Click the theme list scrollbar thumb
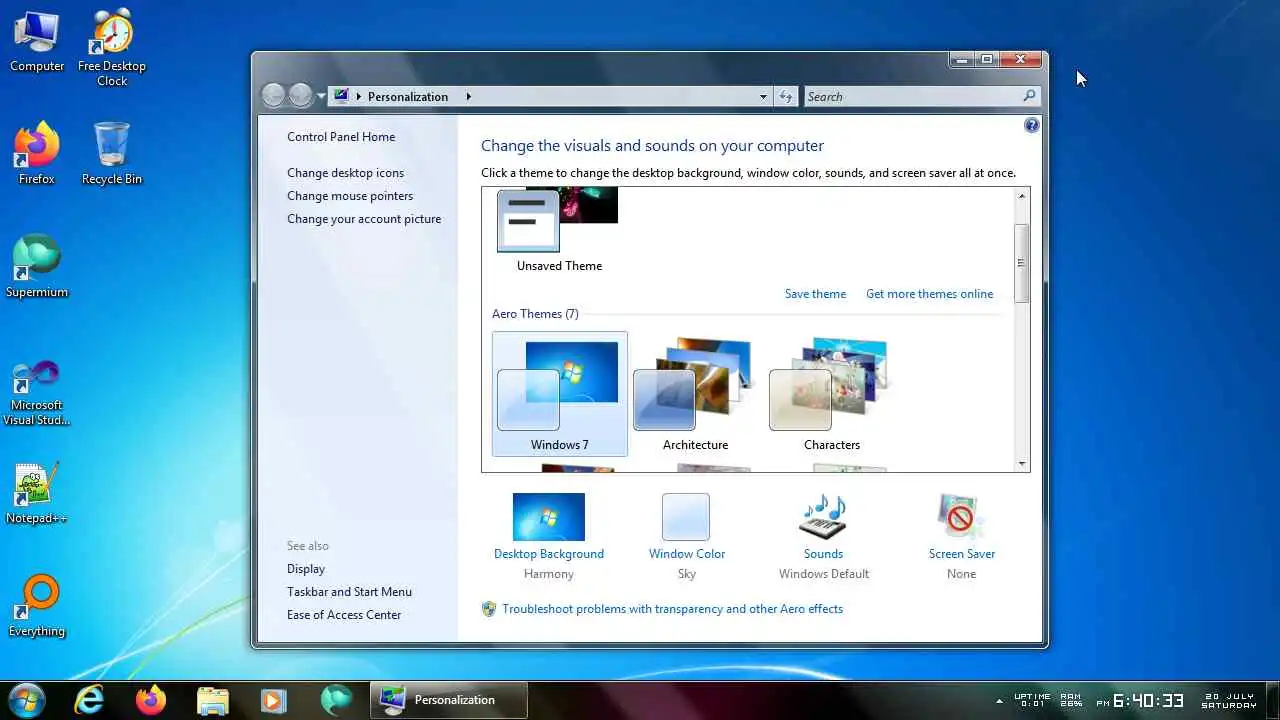The image size is (1280, 720). coord(1021,263)
